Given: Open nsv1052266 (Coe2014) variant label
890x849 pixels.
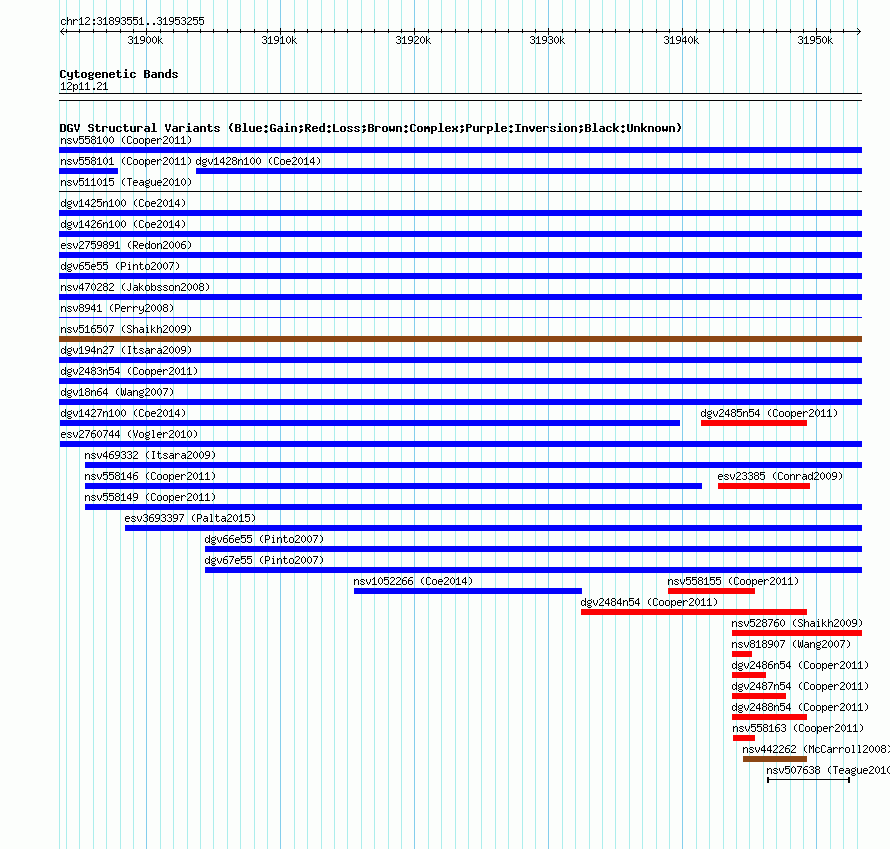Looking at the screenshot, I should tap(413, 581).
